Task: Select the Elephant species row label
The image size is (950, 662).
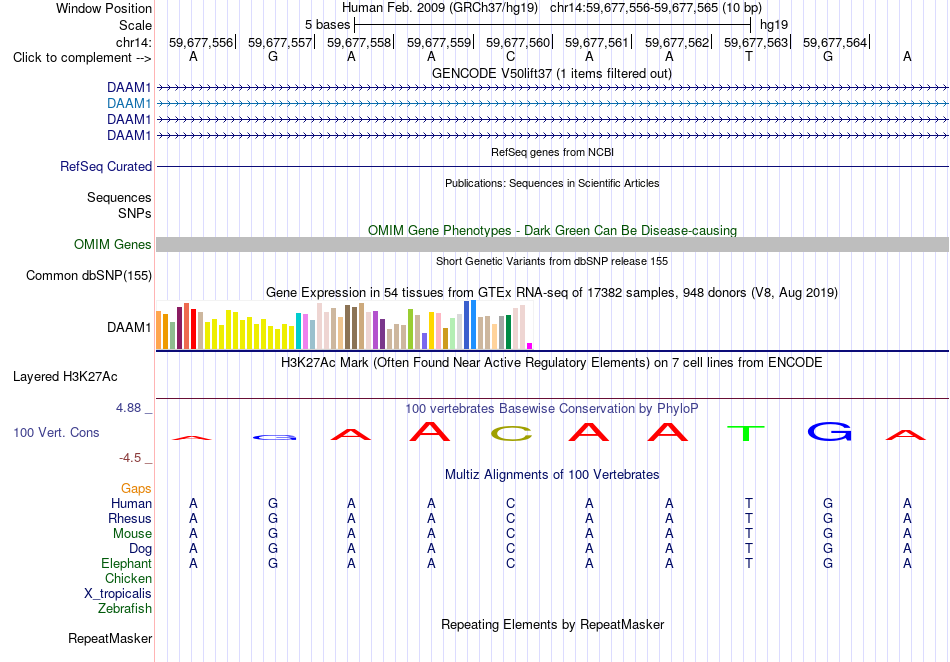Action: tap(127, 563)
